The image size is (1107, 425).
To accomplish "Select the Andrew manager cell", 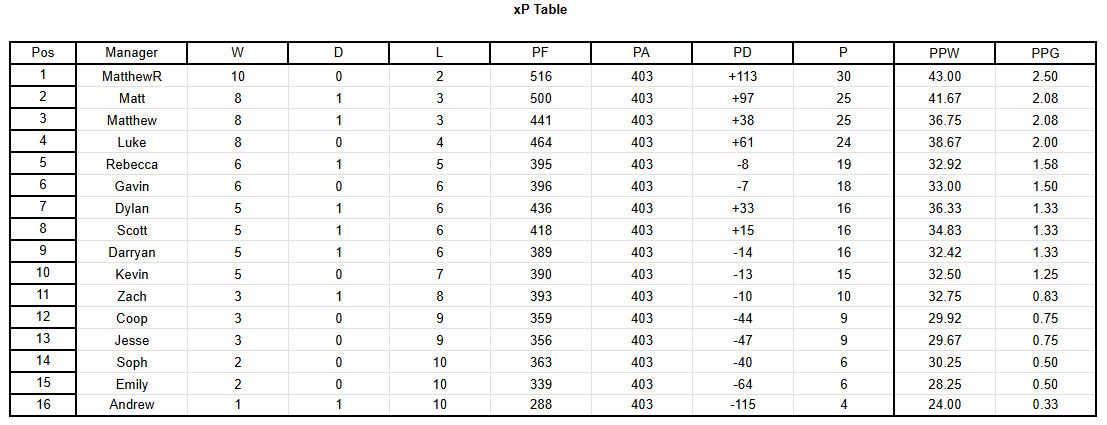I will (x=131, y=405).
